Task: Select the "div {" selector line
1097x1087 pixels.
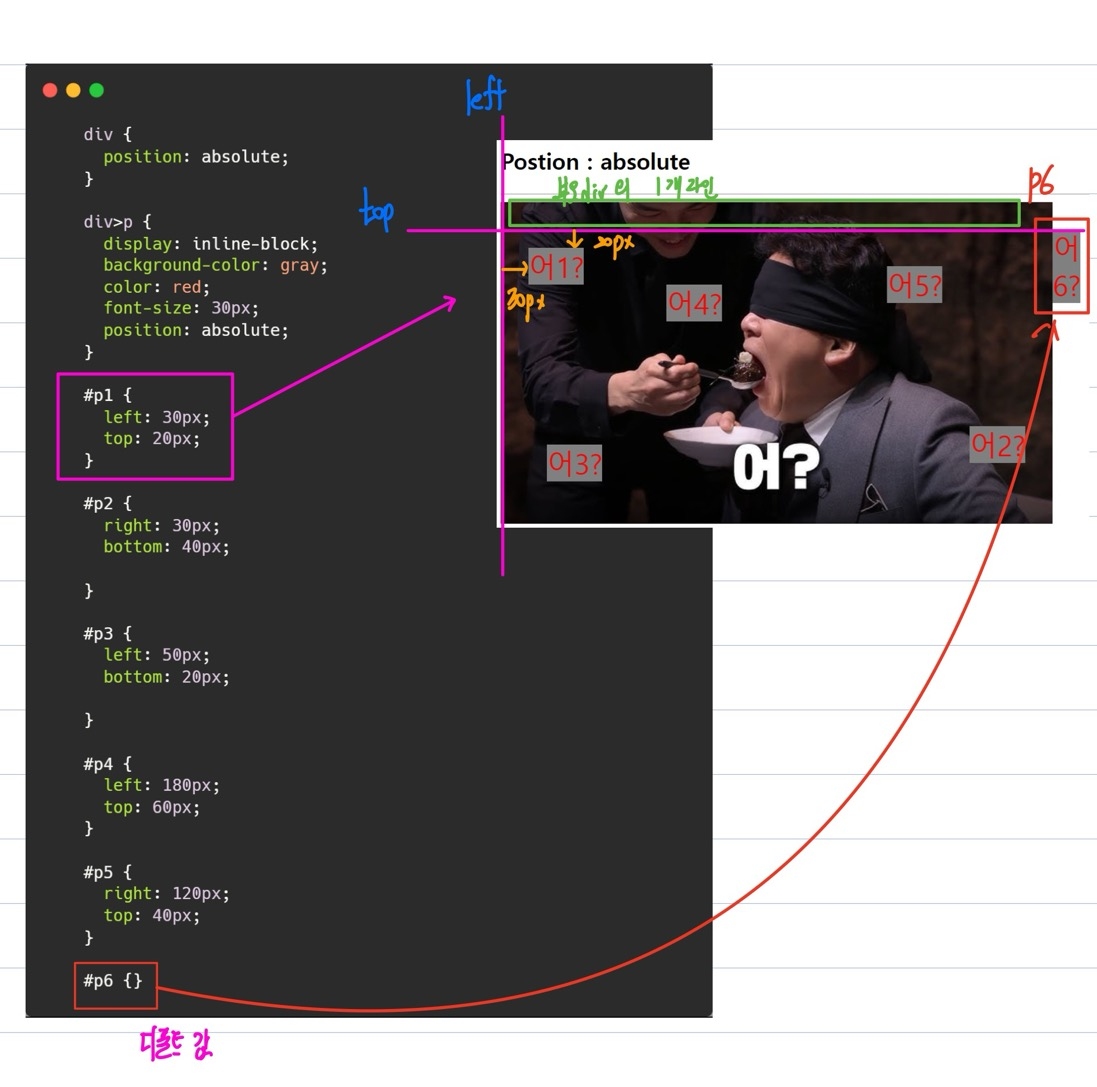Action: (x=108, y=134)
